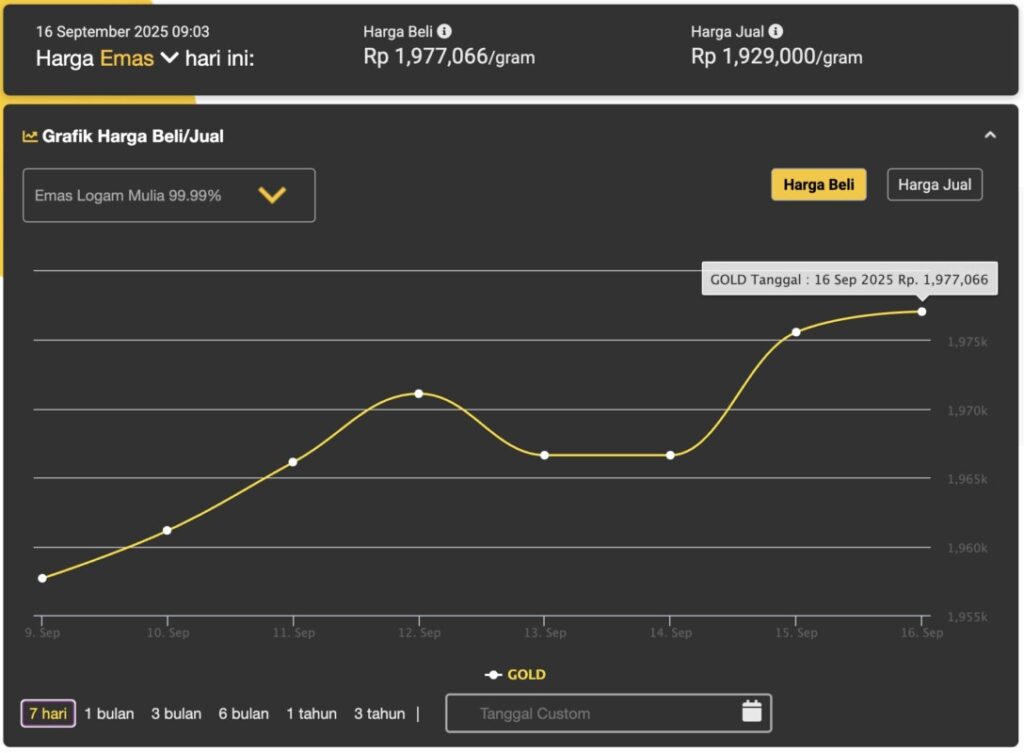This screenshot has height=753, width=1024.
Task: Choose the 1 tahun time range
Action: point(311,713)
